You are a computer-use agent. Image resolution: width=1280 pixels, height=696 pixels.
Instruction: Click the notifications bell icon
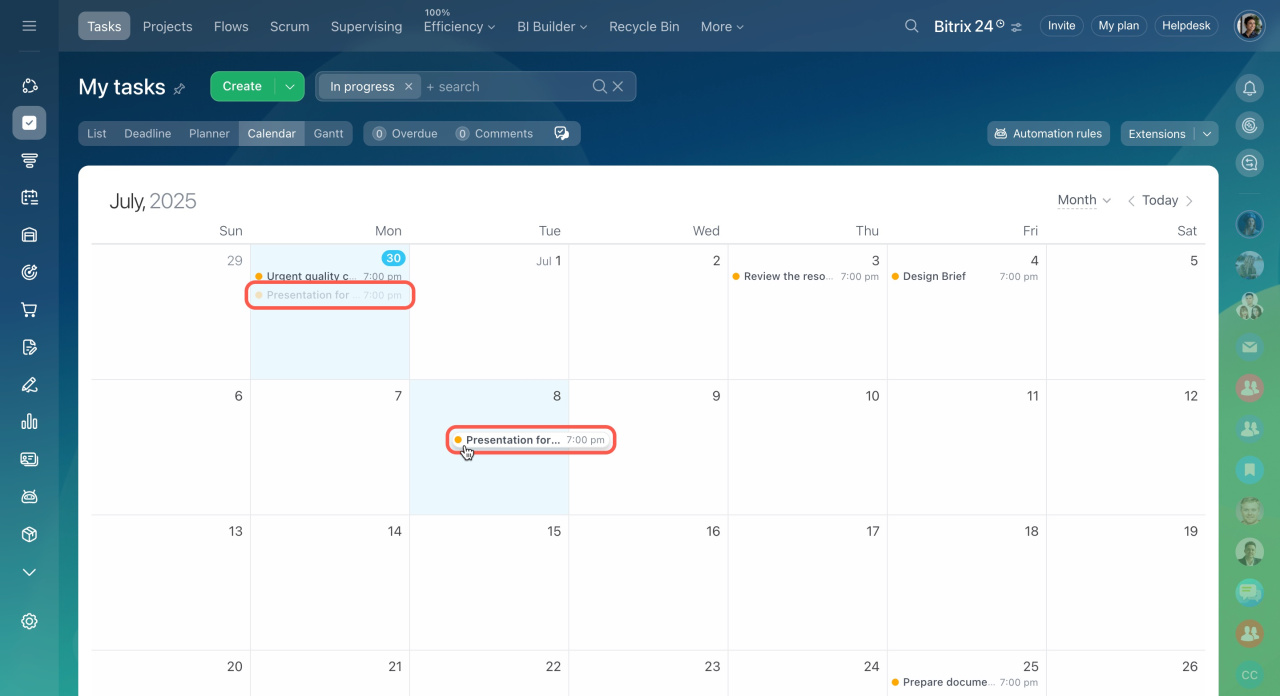(1249, 89)
